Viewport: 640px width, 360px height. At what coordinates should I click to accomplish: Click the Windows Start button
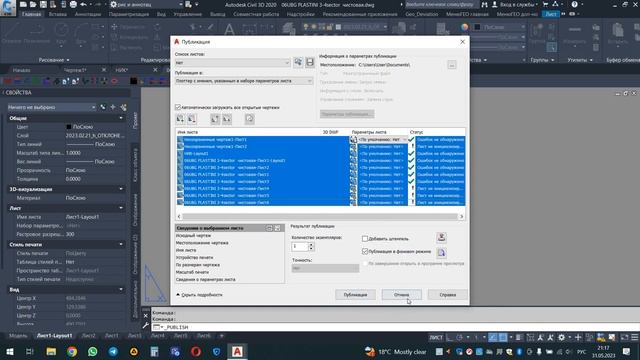10,351
